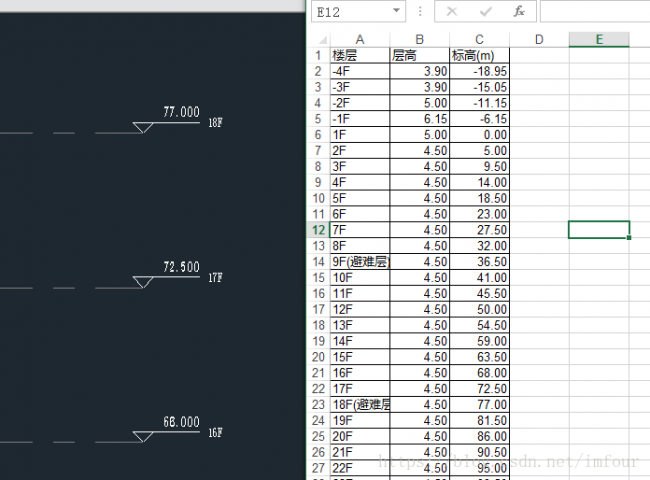Select the cell containing 9F(避难层
Image resolution: width=650 pixels, height=480 pixels.
point(359,262)
